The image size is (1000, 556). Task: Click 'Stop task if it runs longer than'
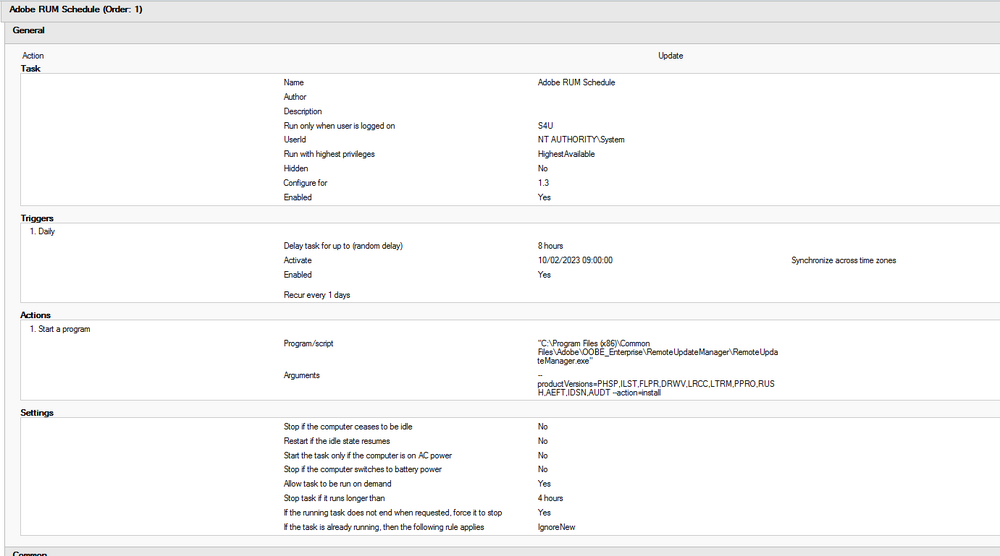point(334,498)
